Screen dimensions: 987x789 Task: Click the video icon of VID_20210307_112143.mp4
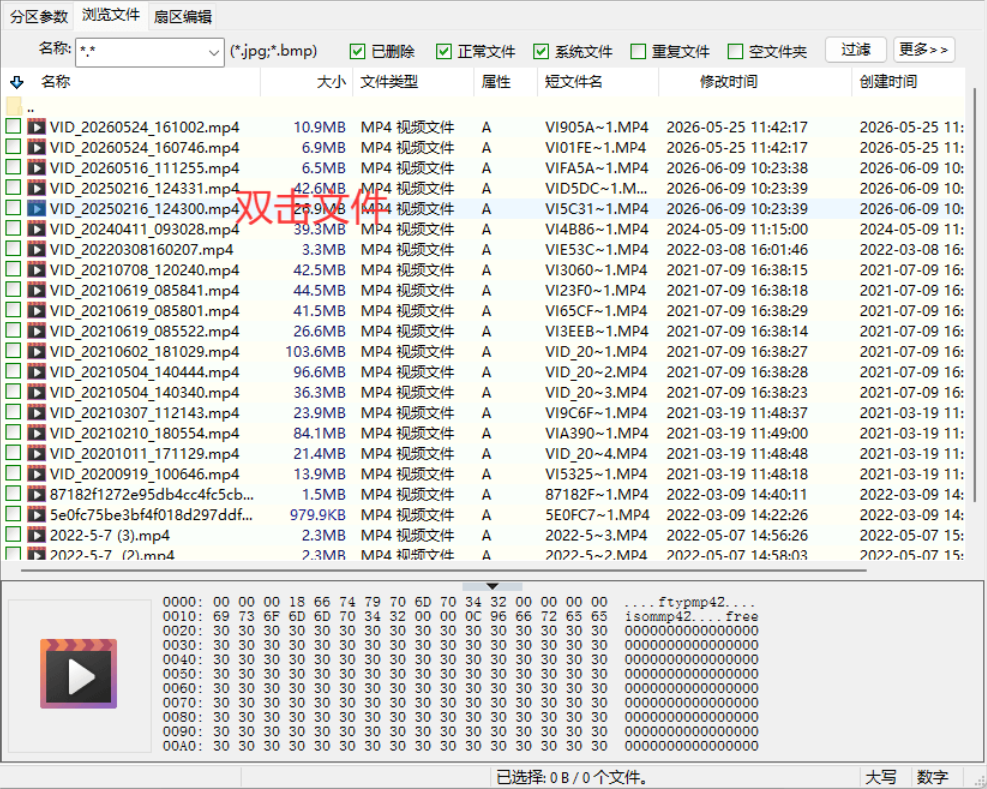pyautogui.click(x=37, y=412)
